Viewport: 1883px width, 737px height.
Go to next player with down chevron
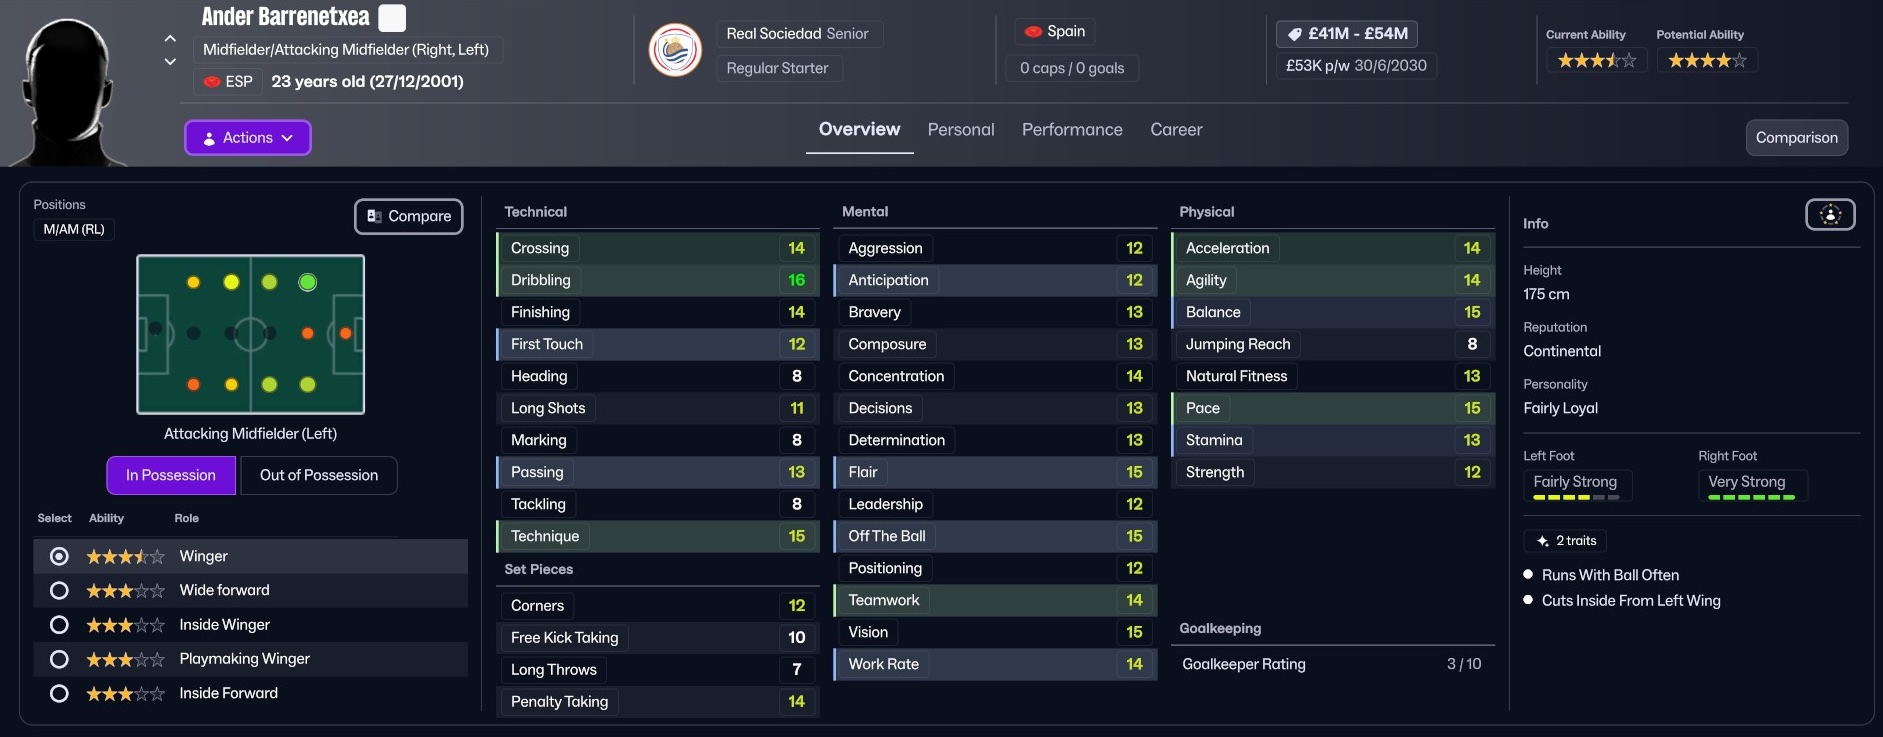coord(170,62)
